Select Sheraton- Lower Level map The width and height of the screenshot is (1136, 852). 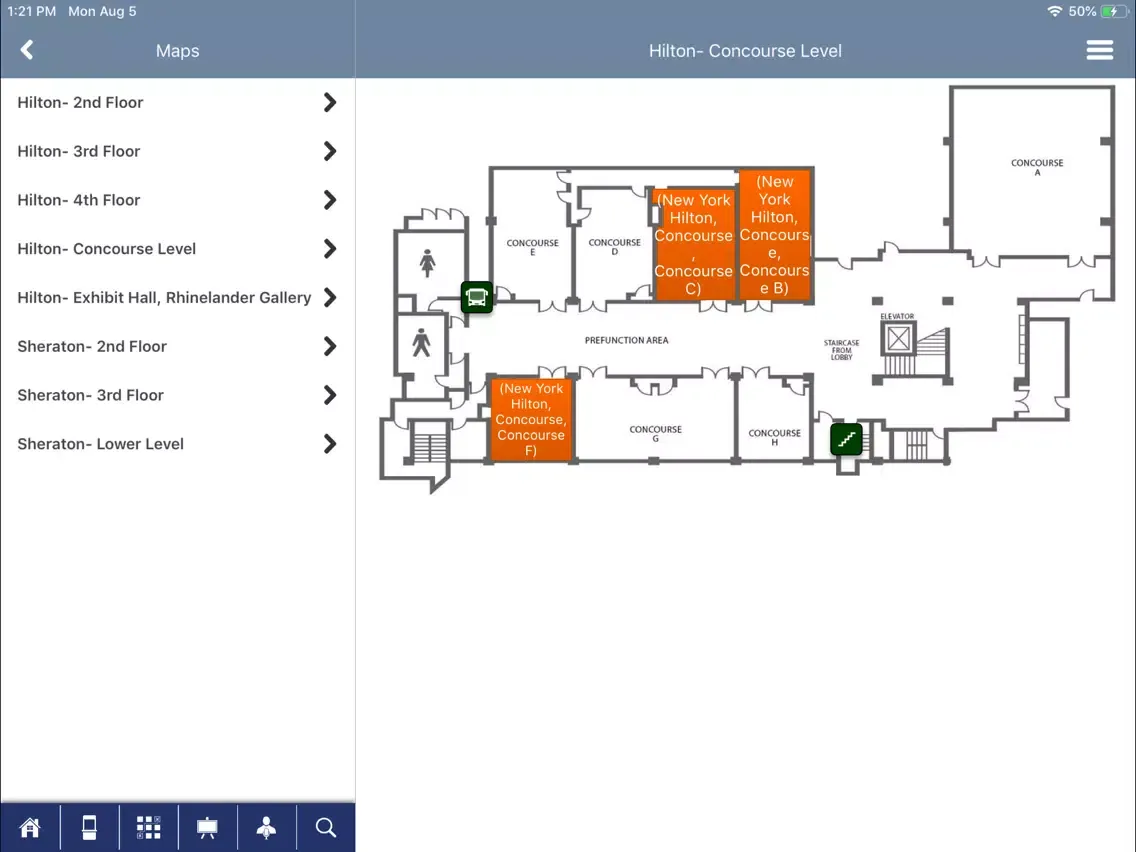click(178, 443)
